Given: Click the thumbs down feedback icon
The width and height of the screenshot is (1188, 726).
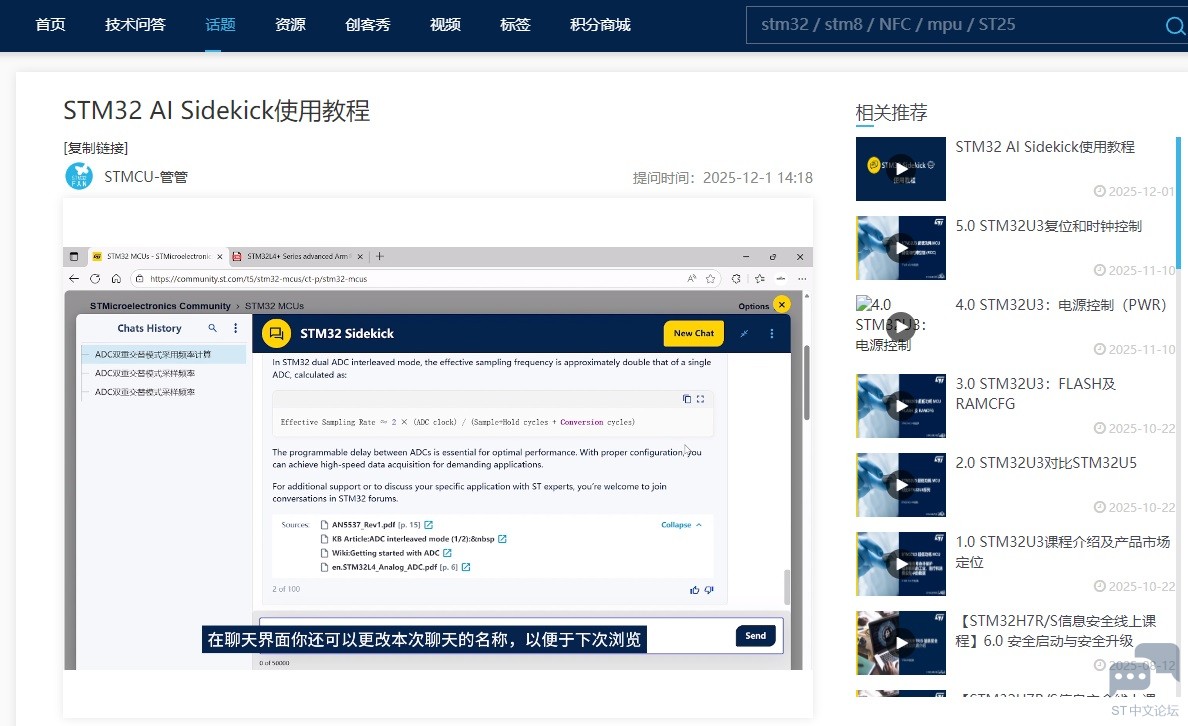Looking at the screenshot, I should coord(708,590).
